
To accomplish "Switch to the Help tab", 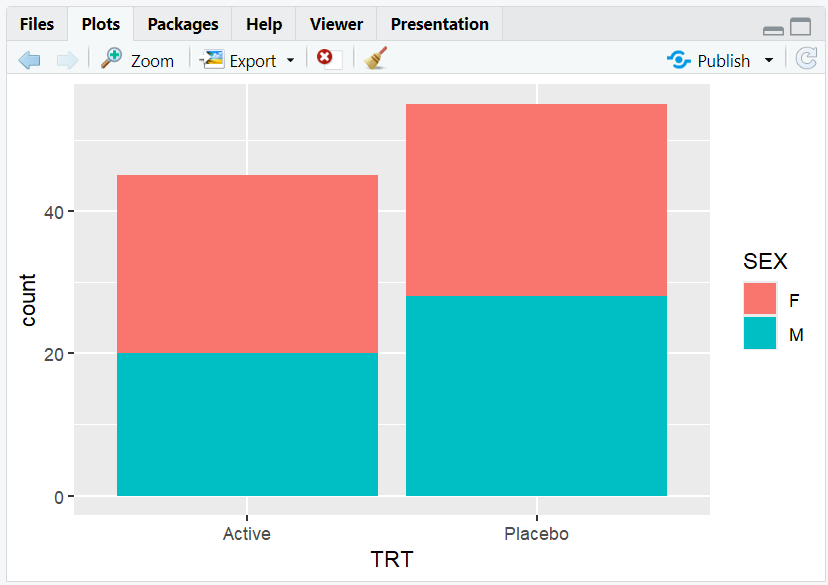I will pyautogui.click(x=264, y=24).
